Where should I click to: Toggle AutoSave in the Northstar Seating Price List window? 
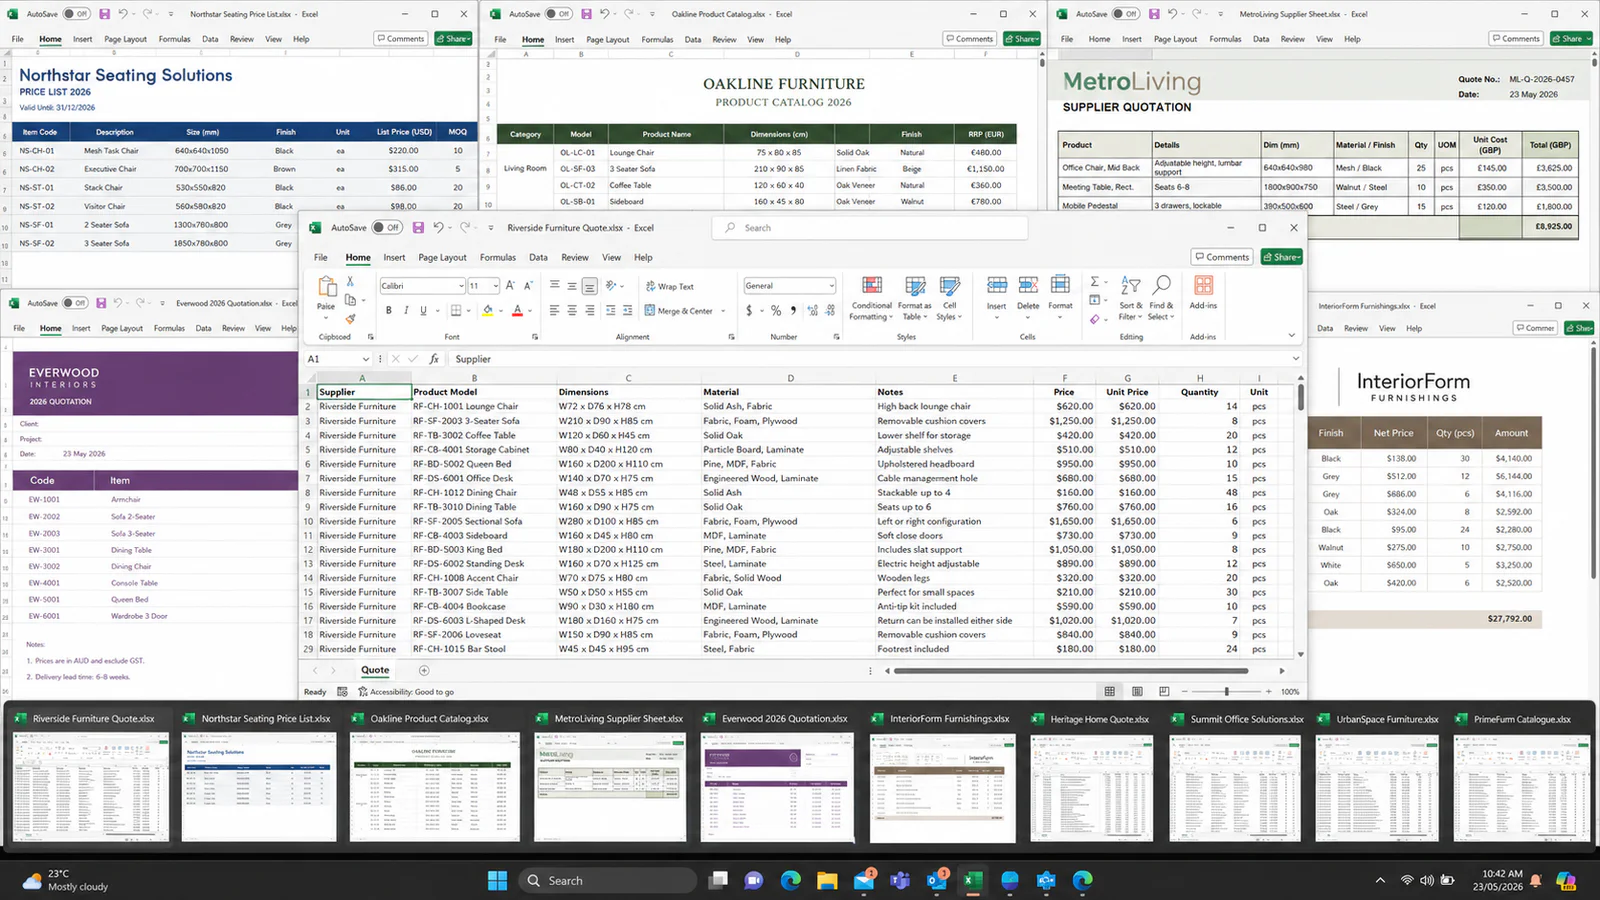76,14
